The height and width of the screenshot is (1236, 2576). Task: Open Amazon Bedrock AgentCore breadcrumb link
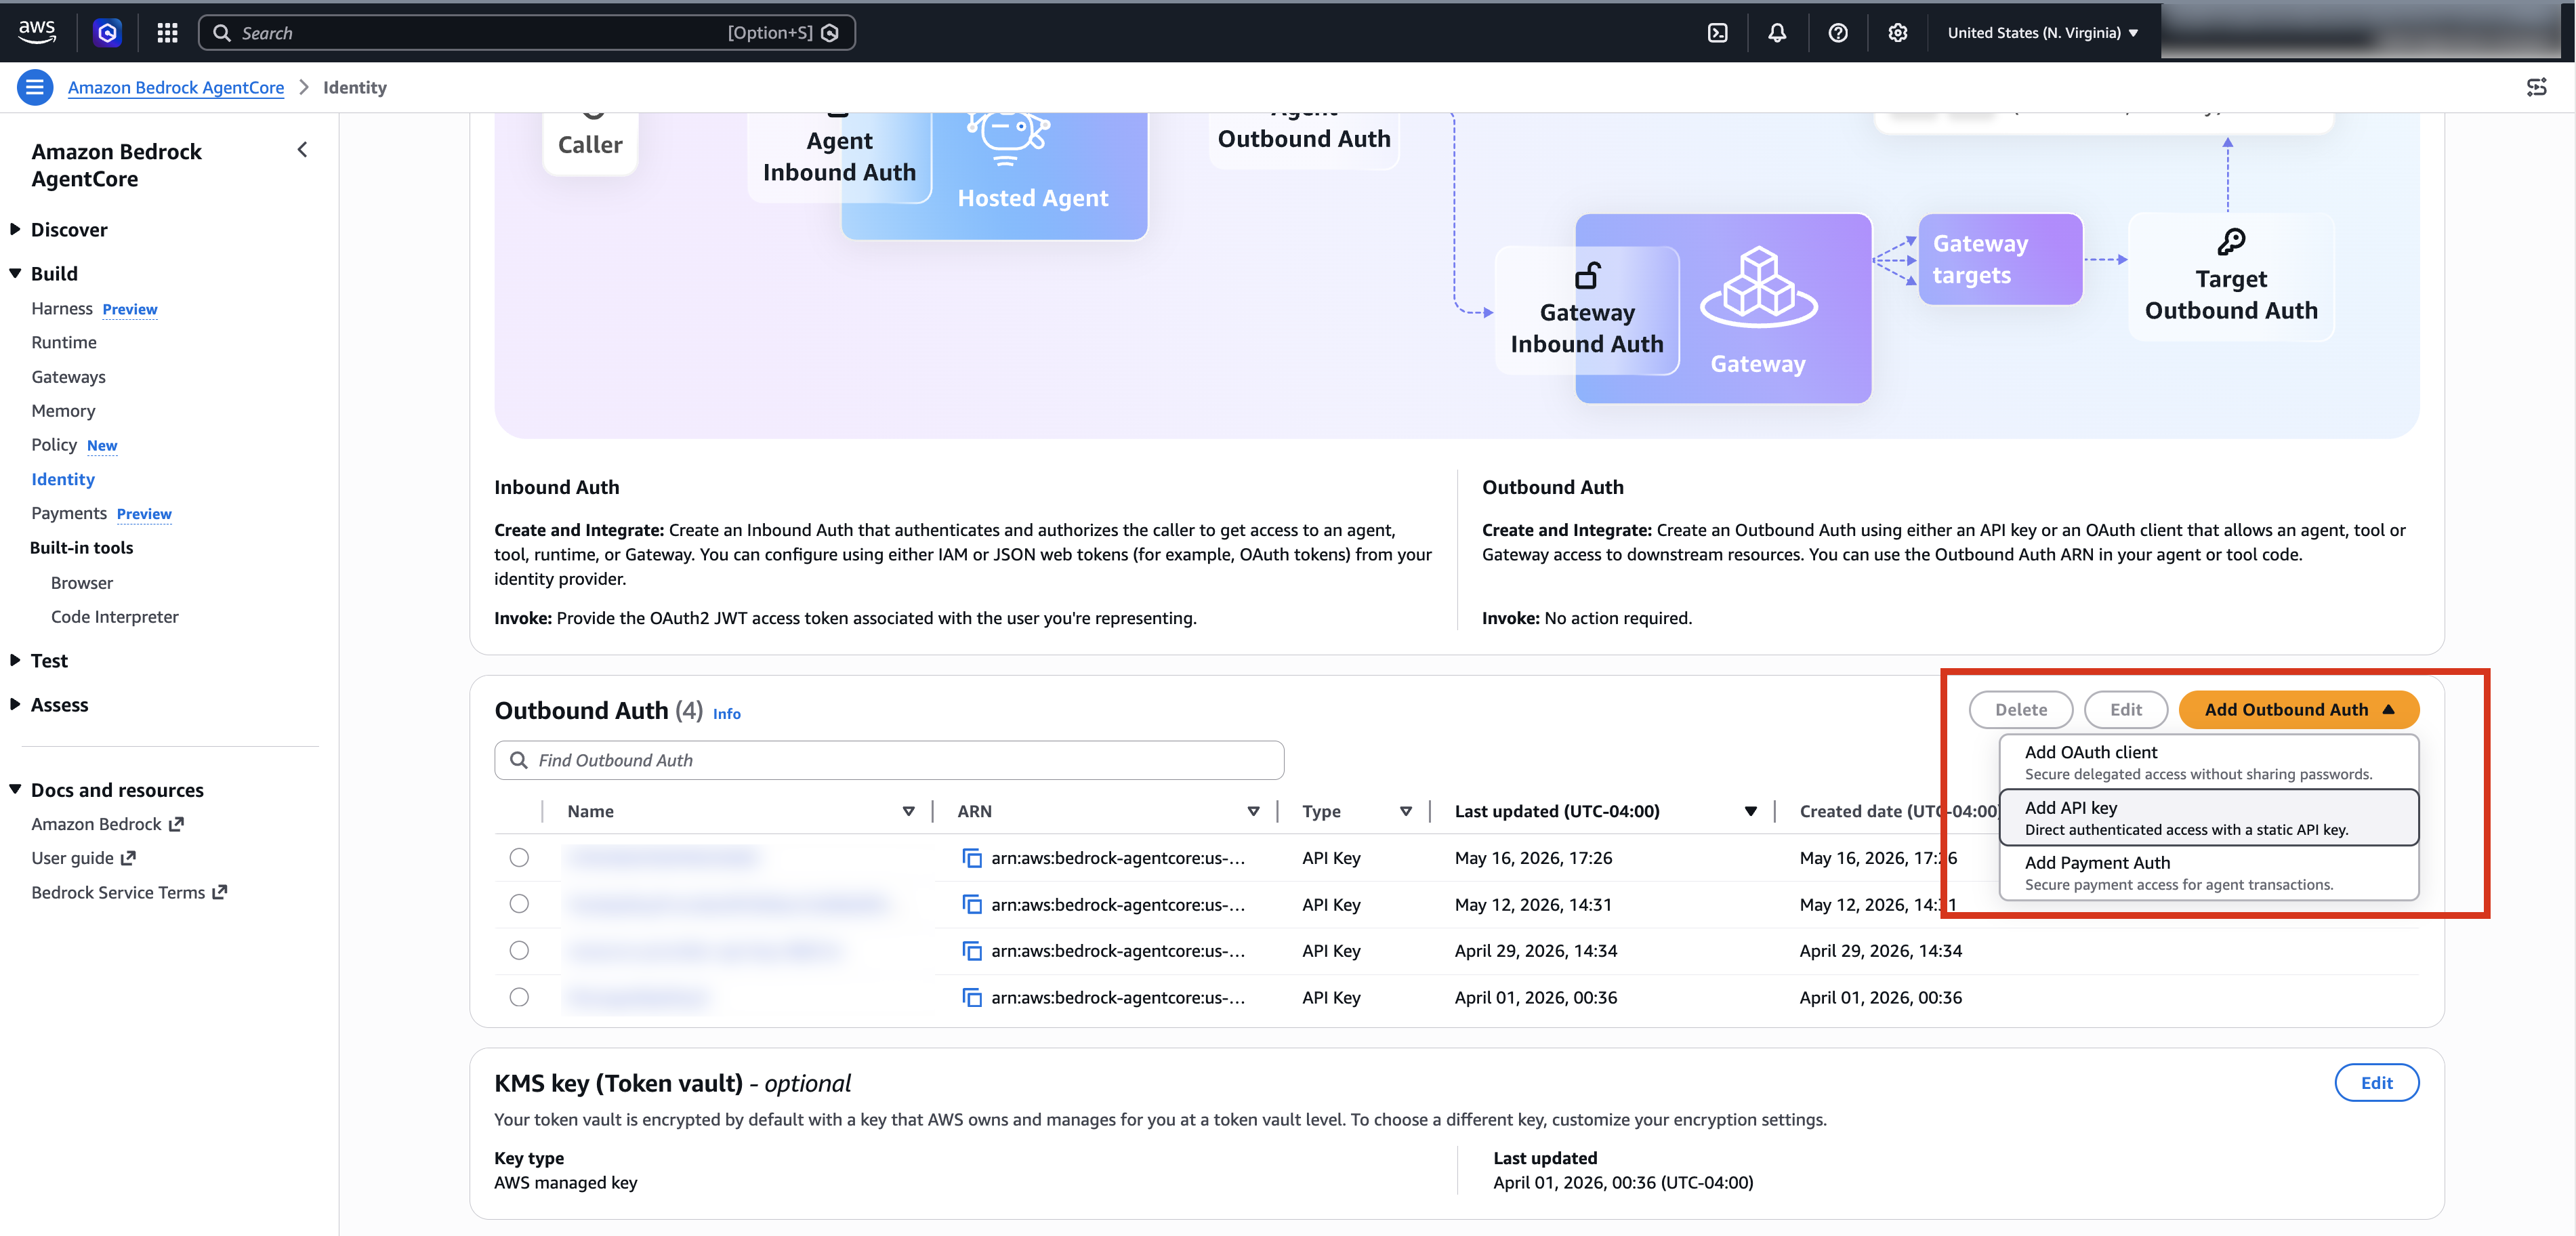[176, 87]
